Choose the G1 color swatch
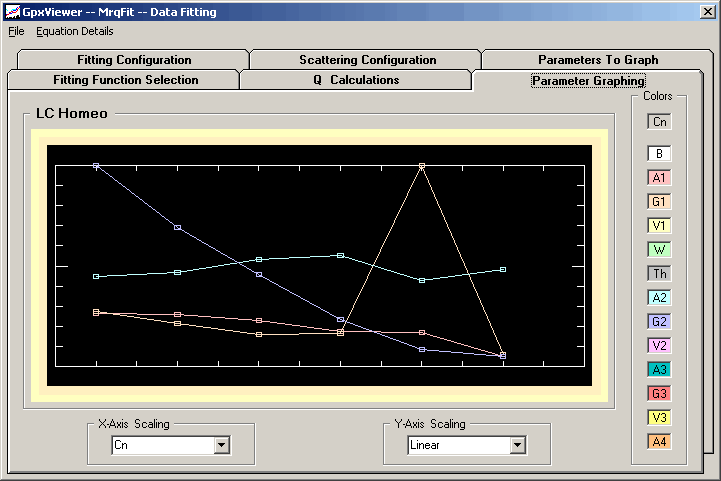The image size is (721, 481). (659, 202)
